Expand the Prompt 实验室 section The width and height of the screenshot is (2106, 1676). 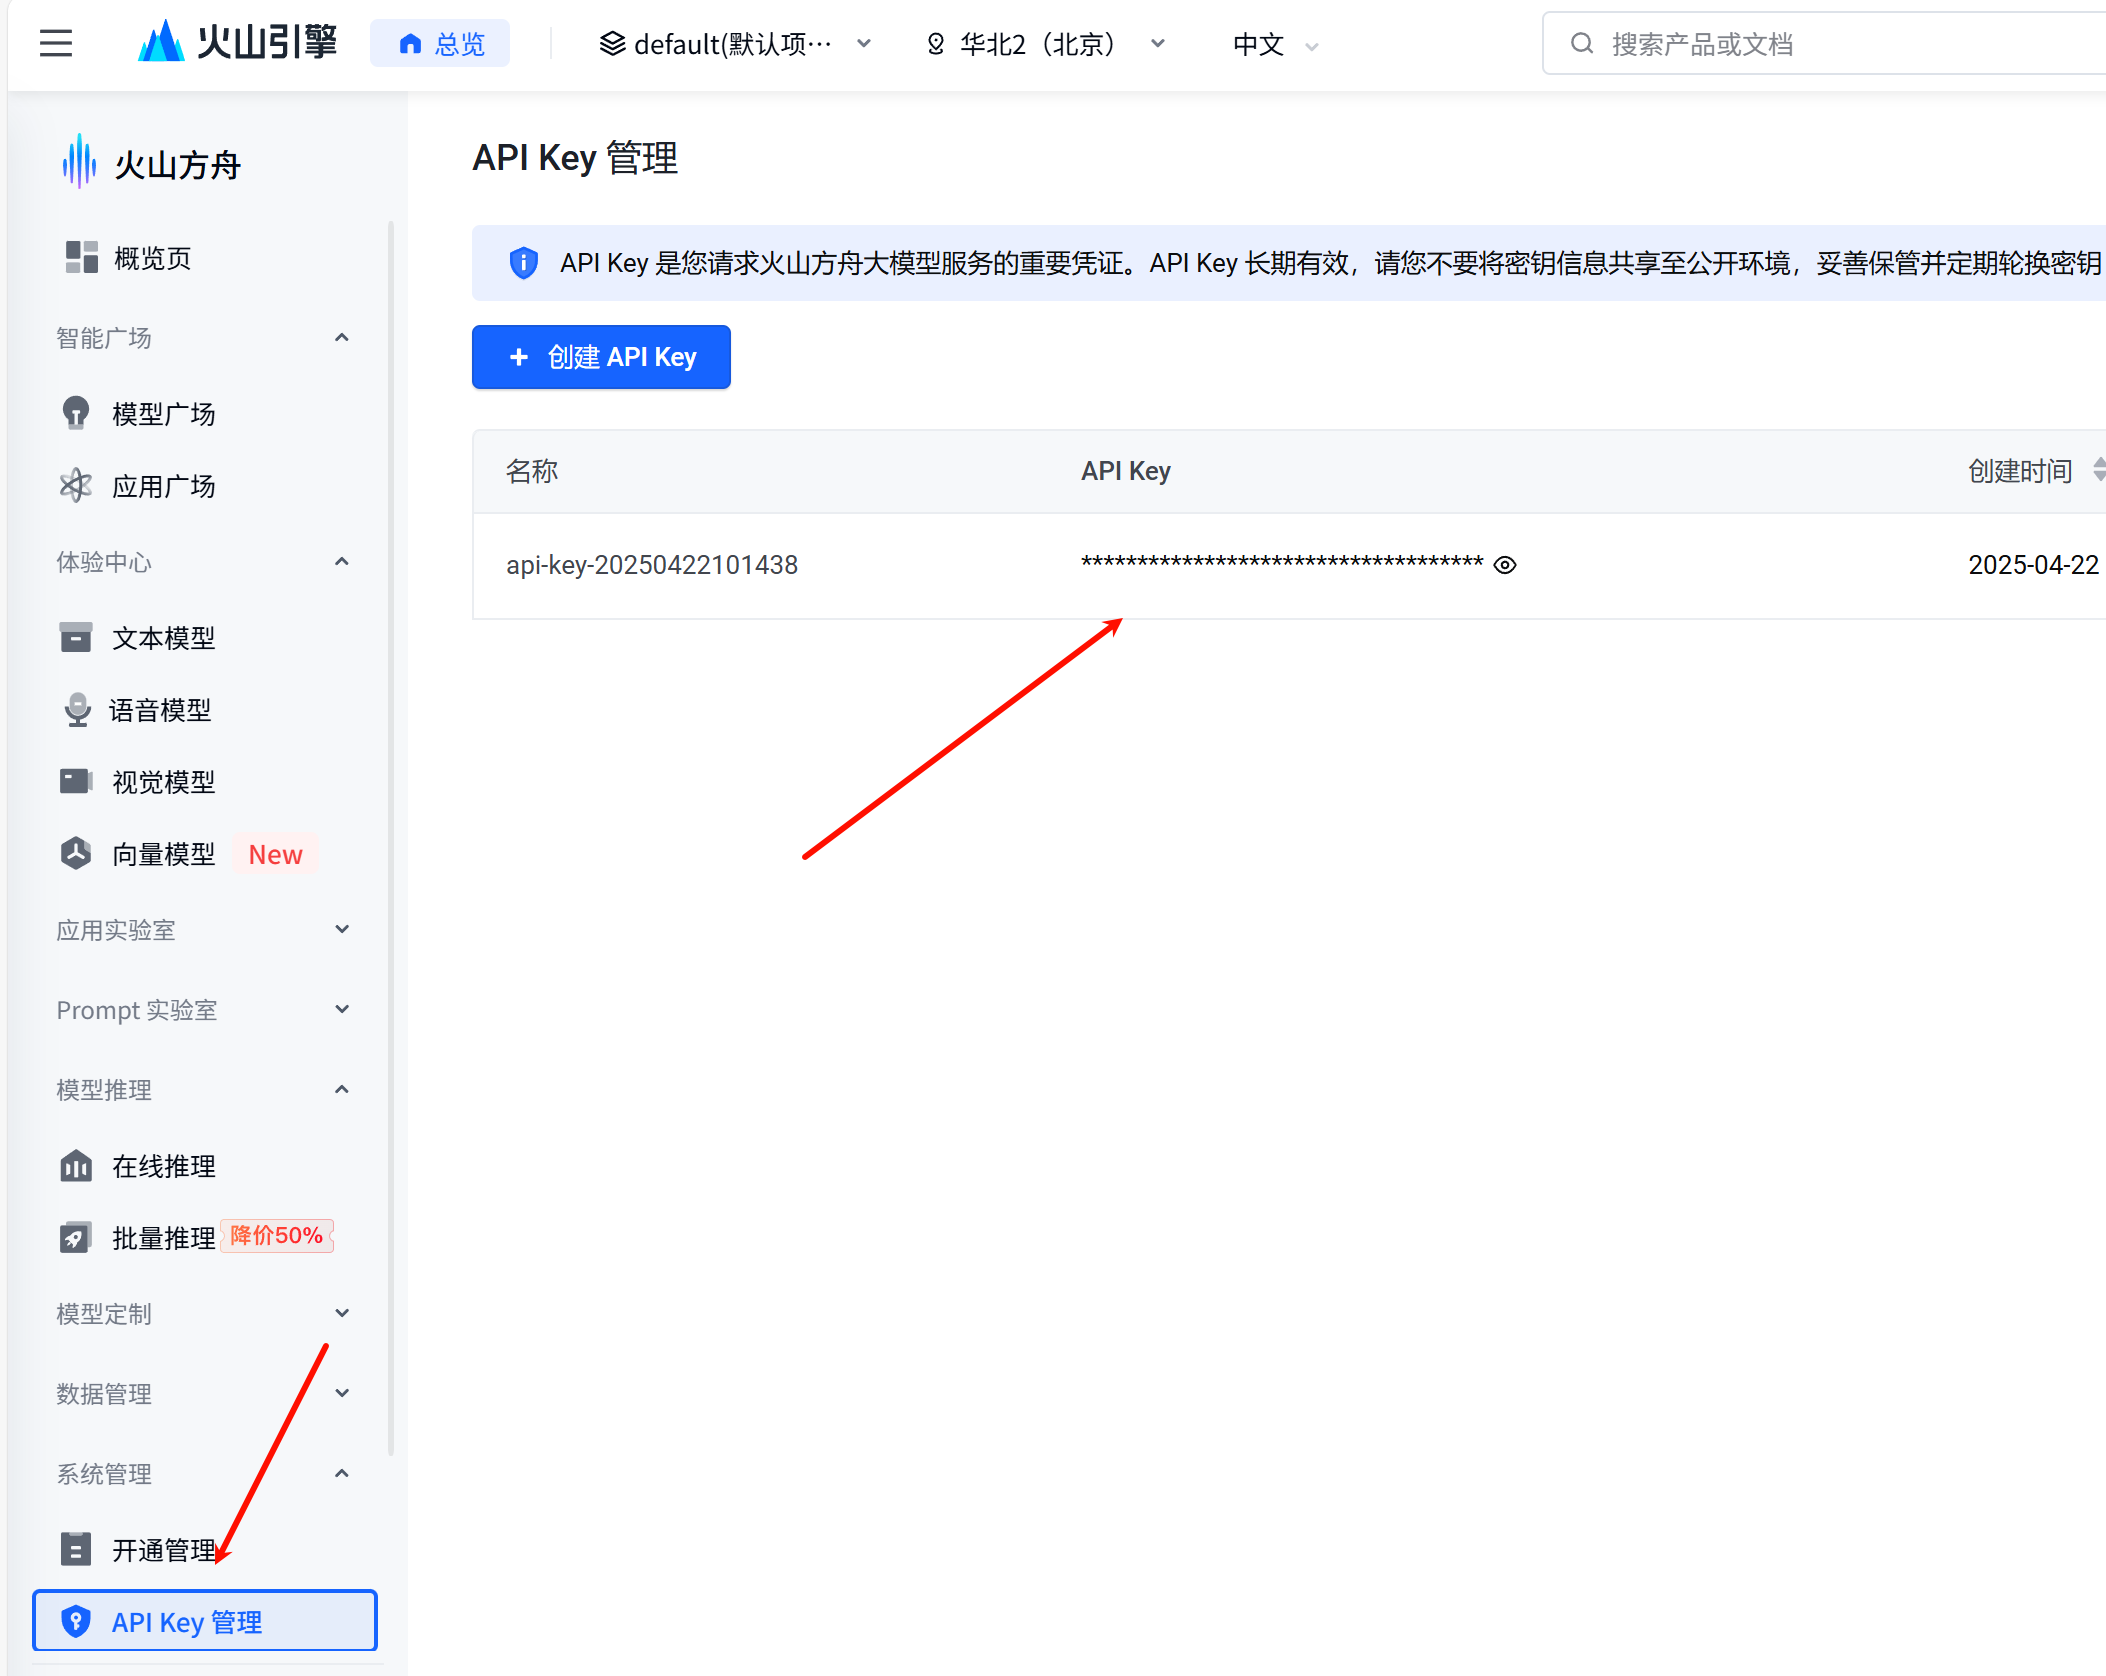(341, 1010)
